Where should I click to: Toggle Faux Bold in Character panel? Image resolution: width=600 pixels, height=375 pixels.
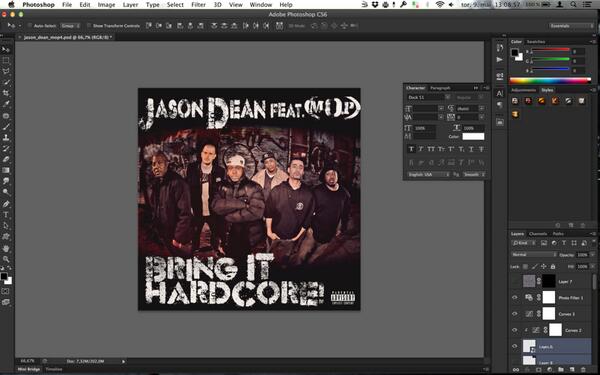(411, 149)
